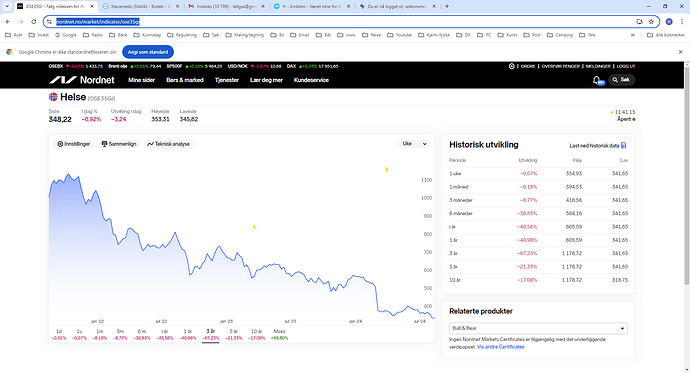Open the Teknisk analyse tool

pyautogui.click(x=169, y=144)
